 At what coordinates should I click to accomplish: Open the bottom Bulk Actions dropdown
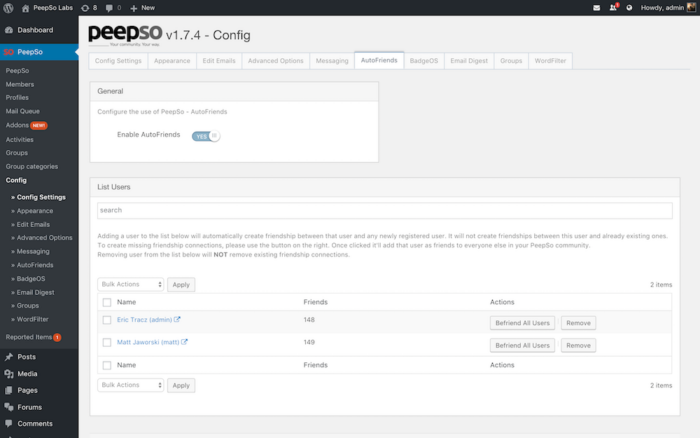130,385
